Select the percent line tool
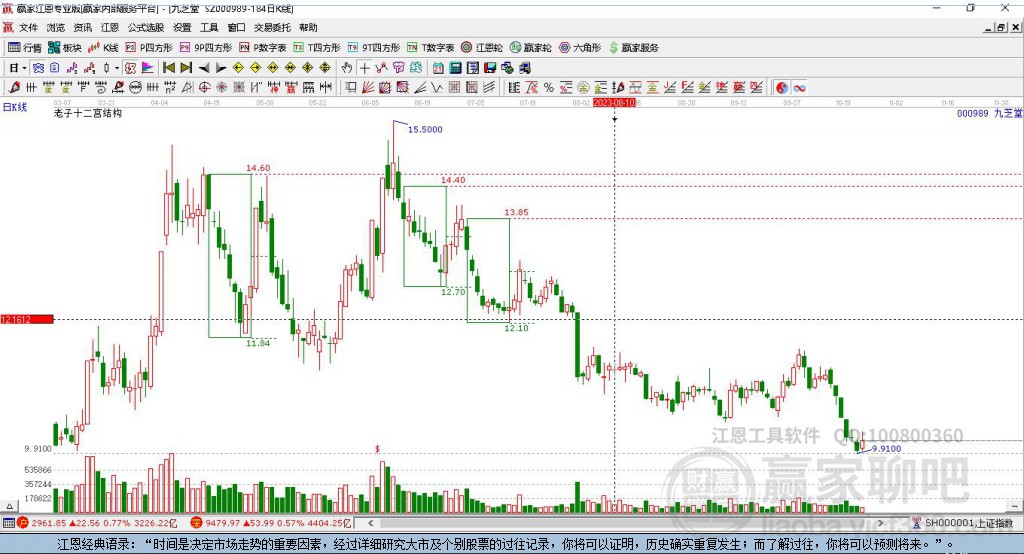This screenshot has height=554, width=1024. (x=549, y=88)
